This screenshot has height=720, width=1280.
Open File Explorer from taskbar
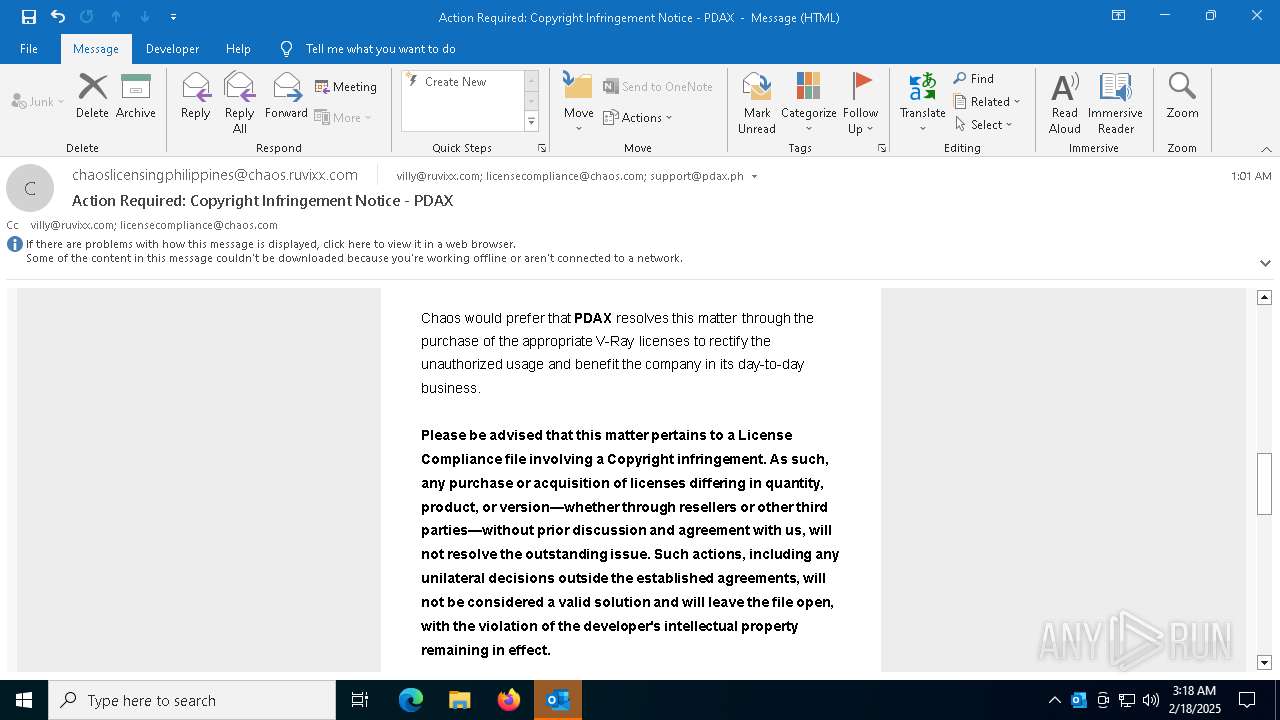(x=460, y=700)
